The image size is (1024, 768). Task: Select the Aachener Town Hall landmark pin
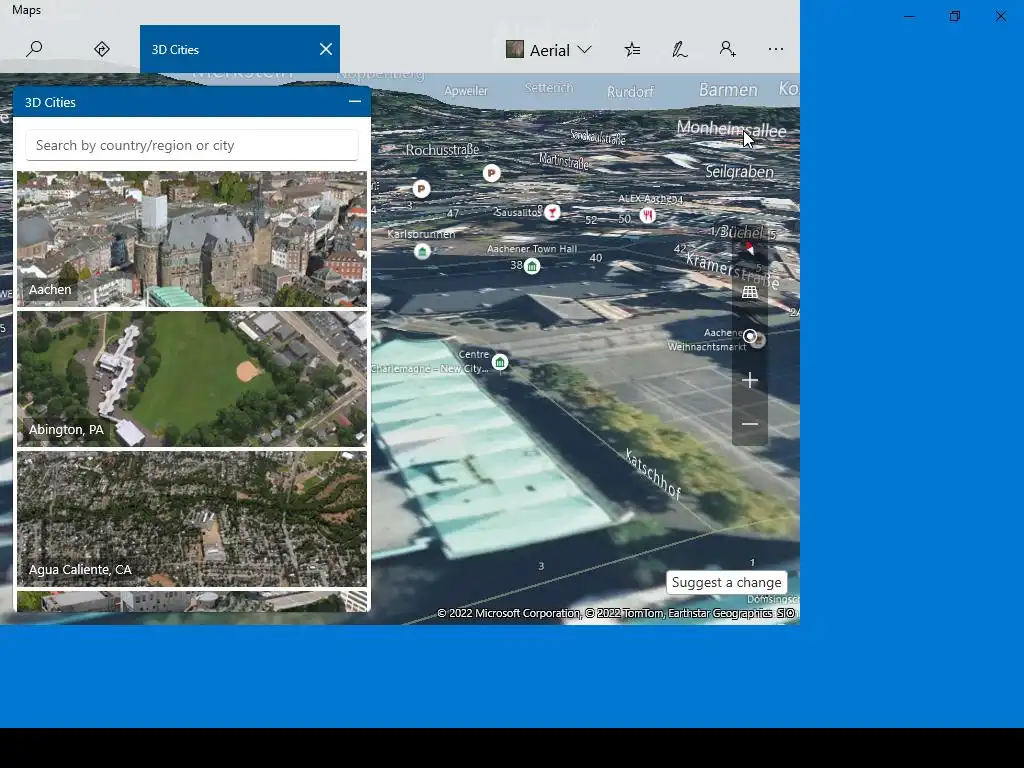click(x=532, y=266)
